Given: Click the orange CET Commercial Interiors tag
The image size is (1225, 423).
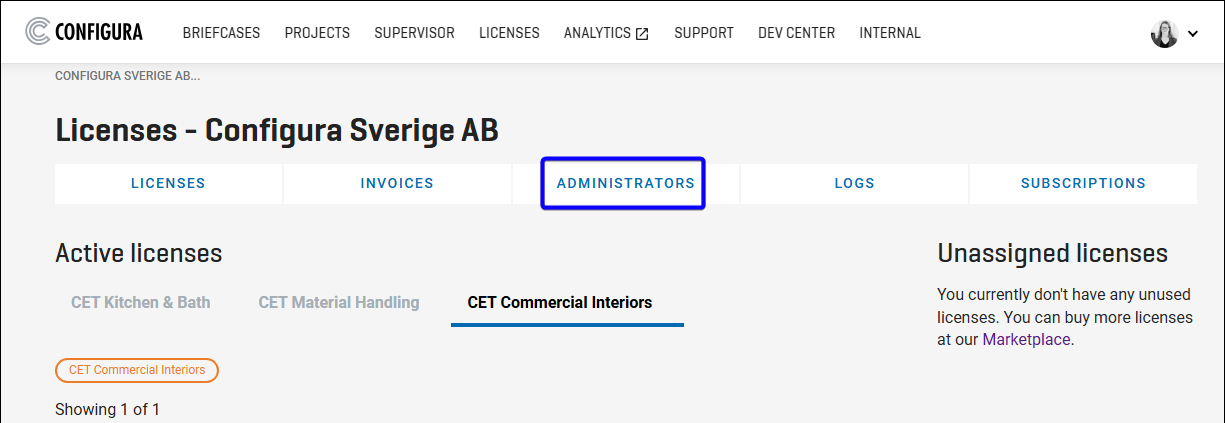Looking at the screenshot, I should click(x=137, y=370).
